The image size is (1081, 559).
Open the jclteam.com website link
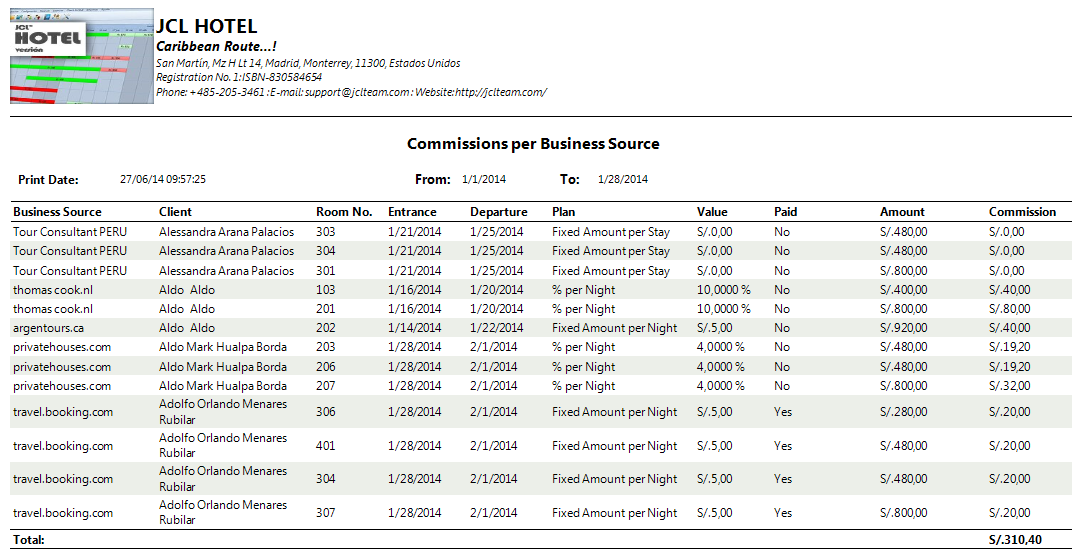click(x=500, y=92)
